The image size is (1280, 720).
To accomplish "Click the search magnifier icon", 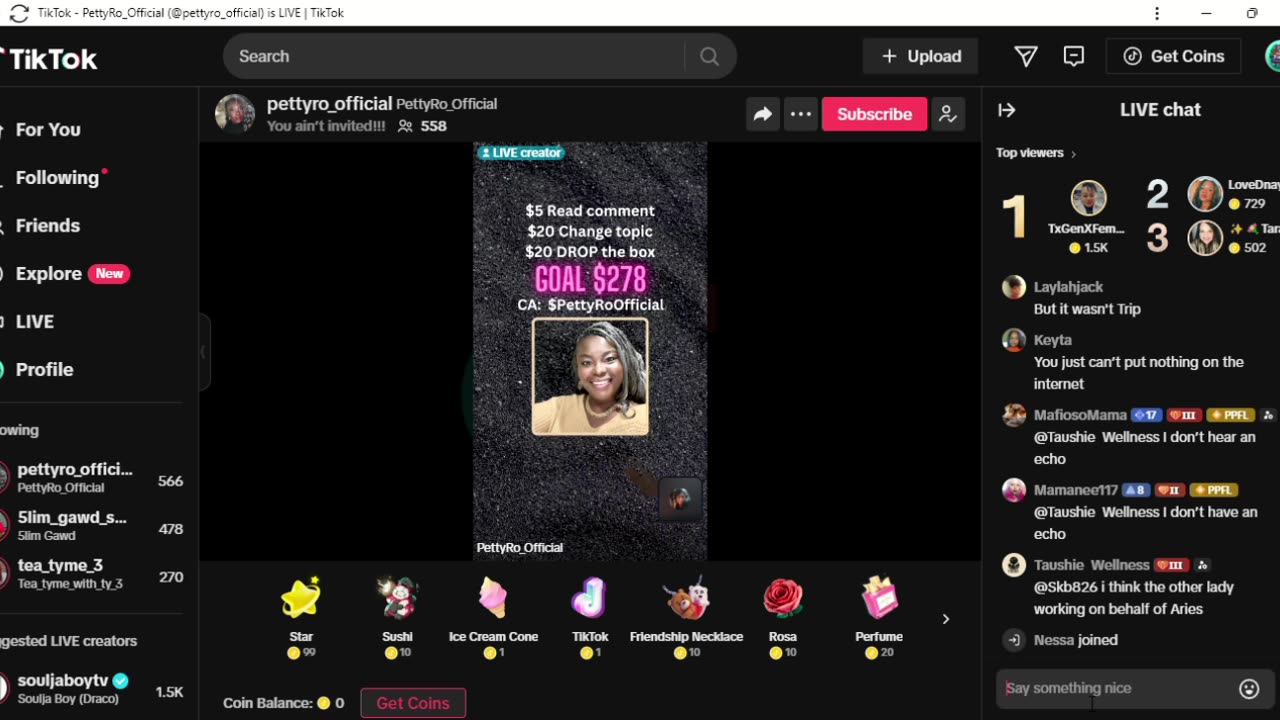I will click(x=709, y=57).
